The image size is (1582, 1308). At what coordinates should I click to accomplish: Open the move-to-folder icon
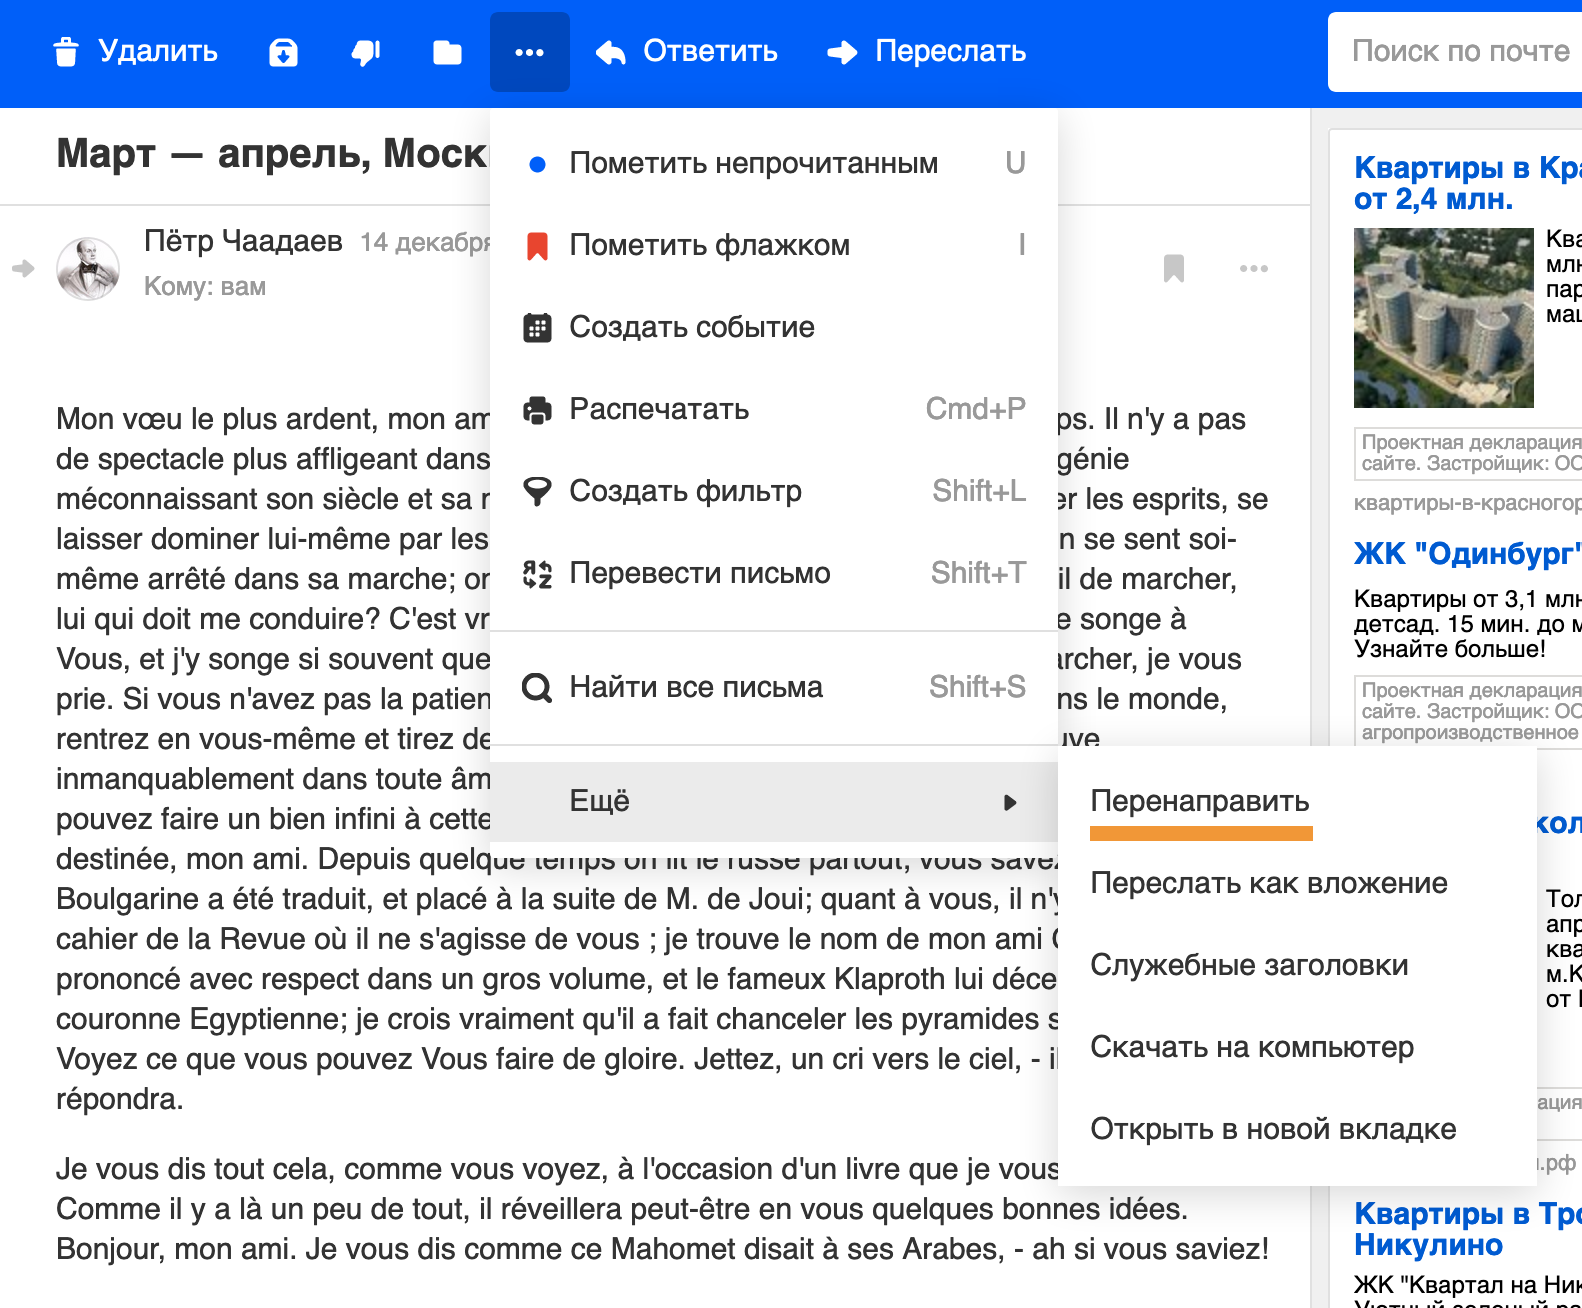pos(447,52)
